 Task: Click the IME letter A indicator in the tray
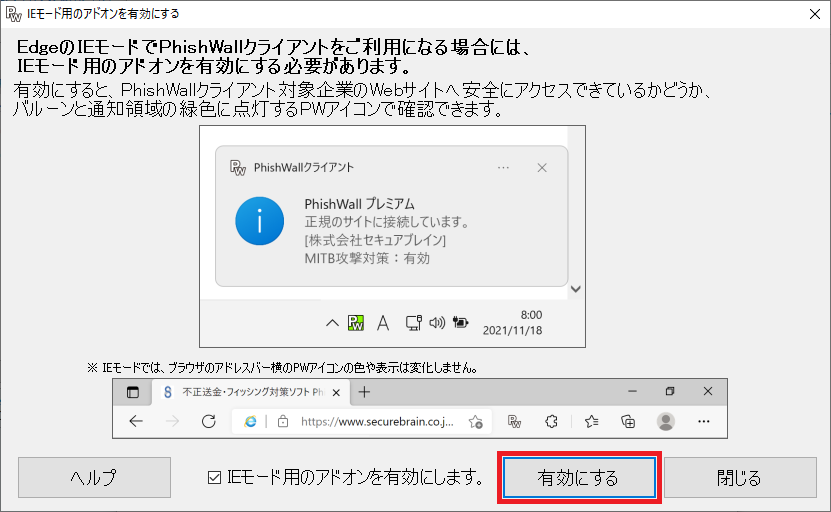383,322
